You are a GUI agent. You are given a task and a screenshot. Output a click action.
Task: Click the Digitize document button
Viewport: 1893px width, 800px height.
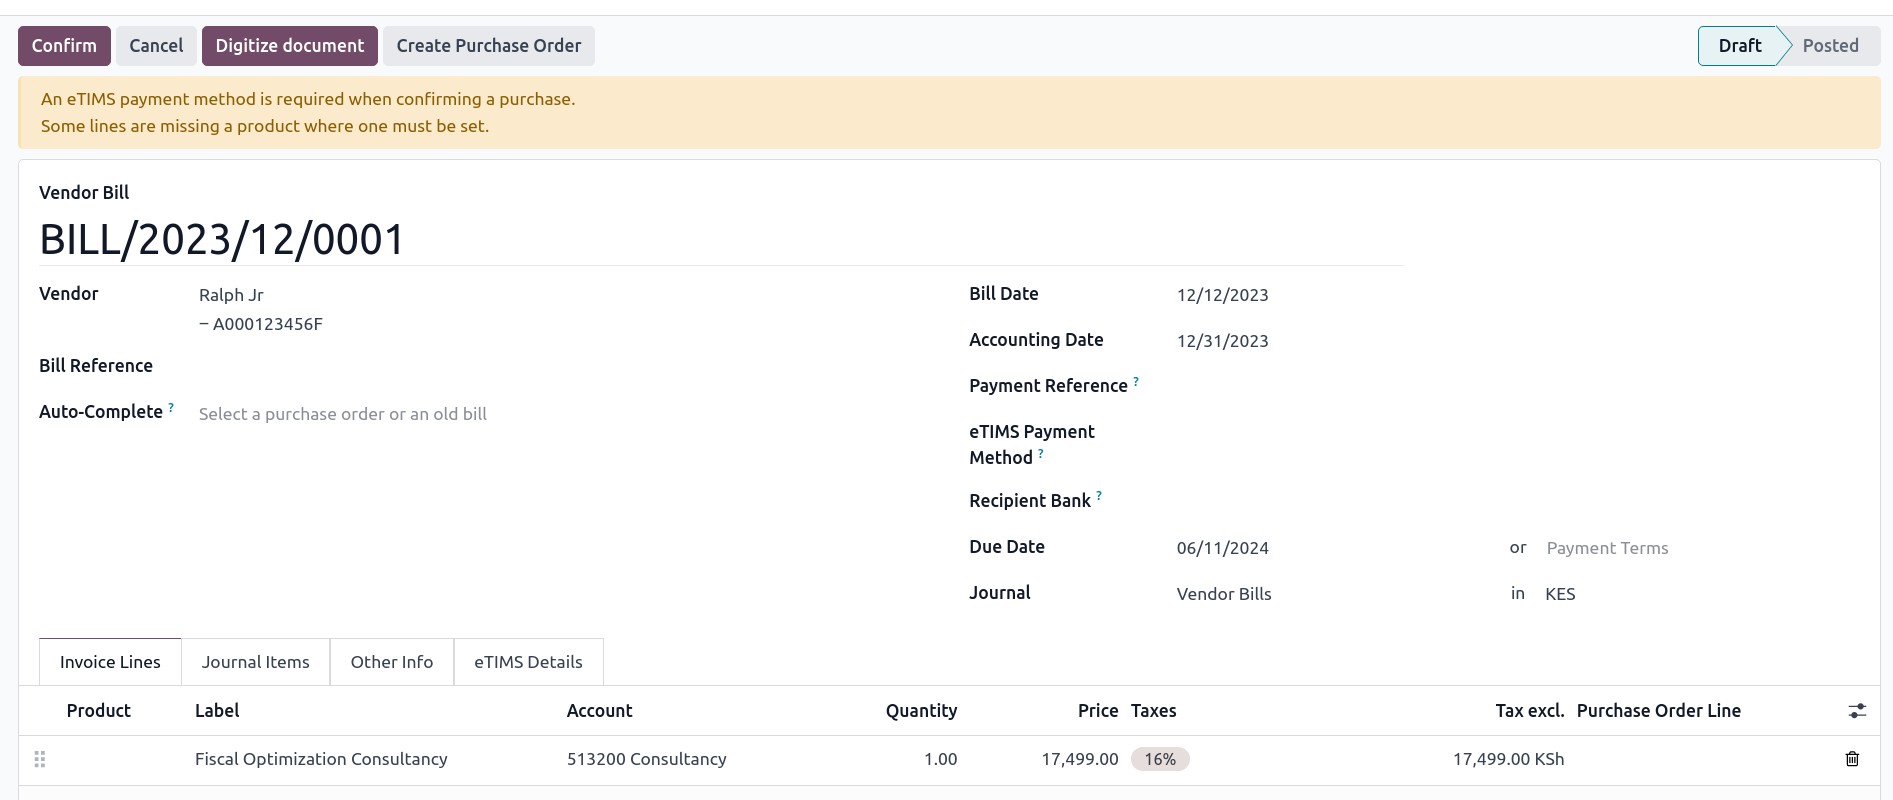[289, 46]
